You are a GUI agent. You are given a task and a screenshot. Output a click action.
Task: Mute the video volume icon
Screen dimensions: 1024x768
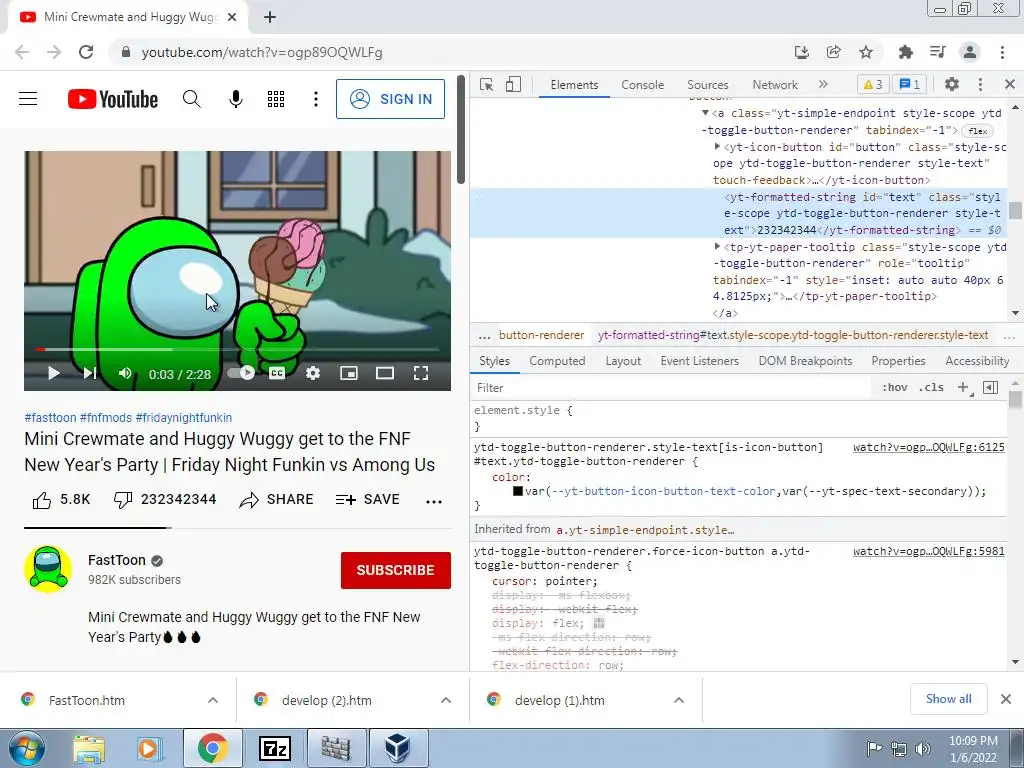pos(125,373)
